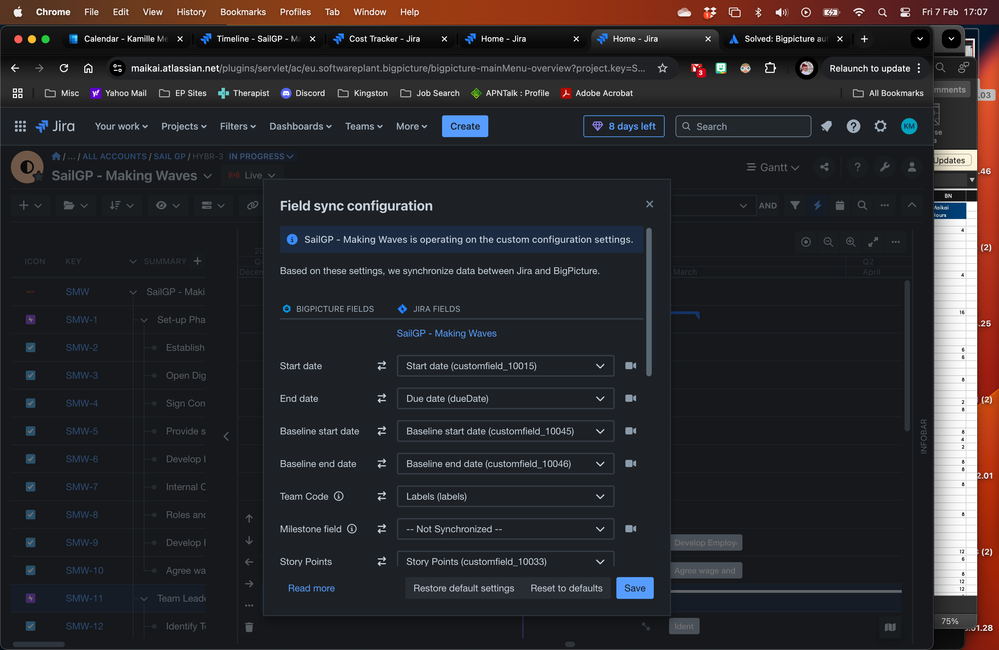
Task: Open the Gantt view switcher dropdown
Action: tap(773, 167)
